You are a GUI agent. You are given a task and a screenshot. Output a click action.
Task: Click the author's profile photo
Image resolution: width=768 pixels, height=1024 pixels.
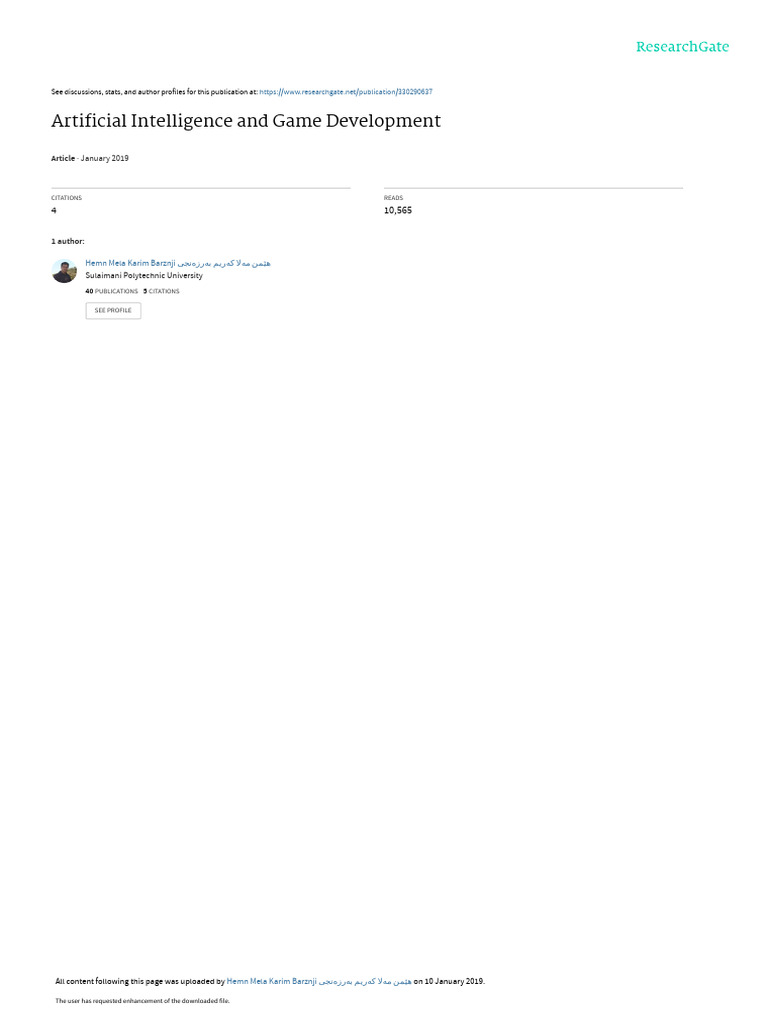point(64,271)
